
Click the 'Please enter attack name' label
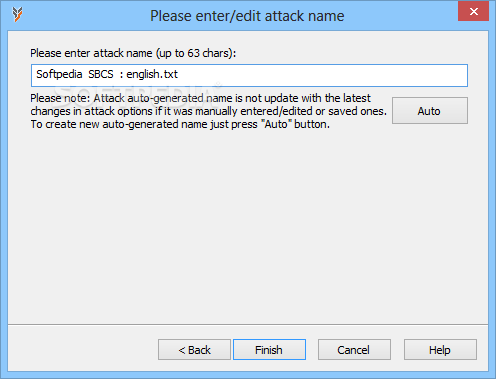point(133,53)
